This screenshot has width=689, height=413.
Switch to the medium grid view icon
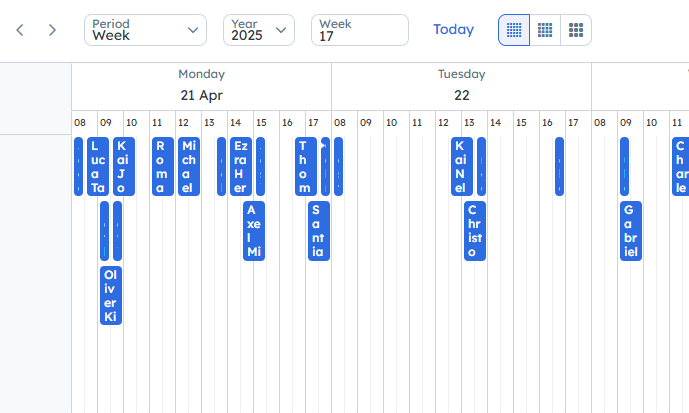coord(545,30)
